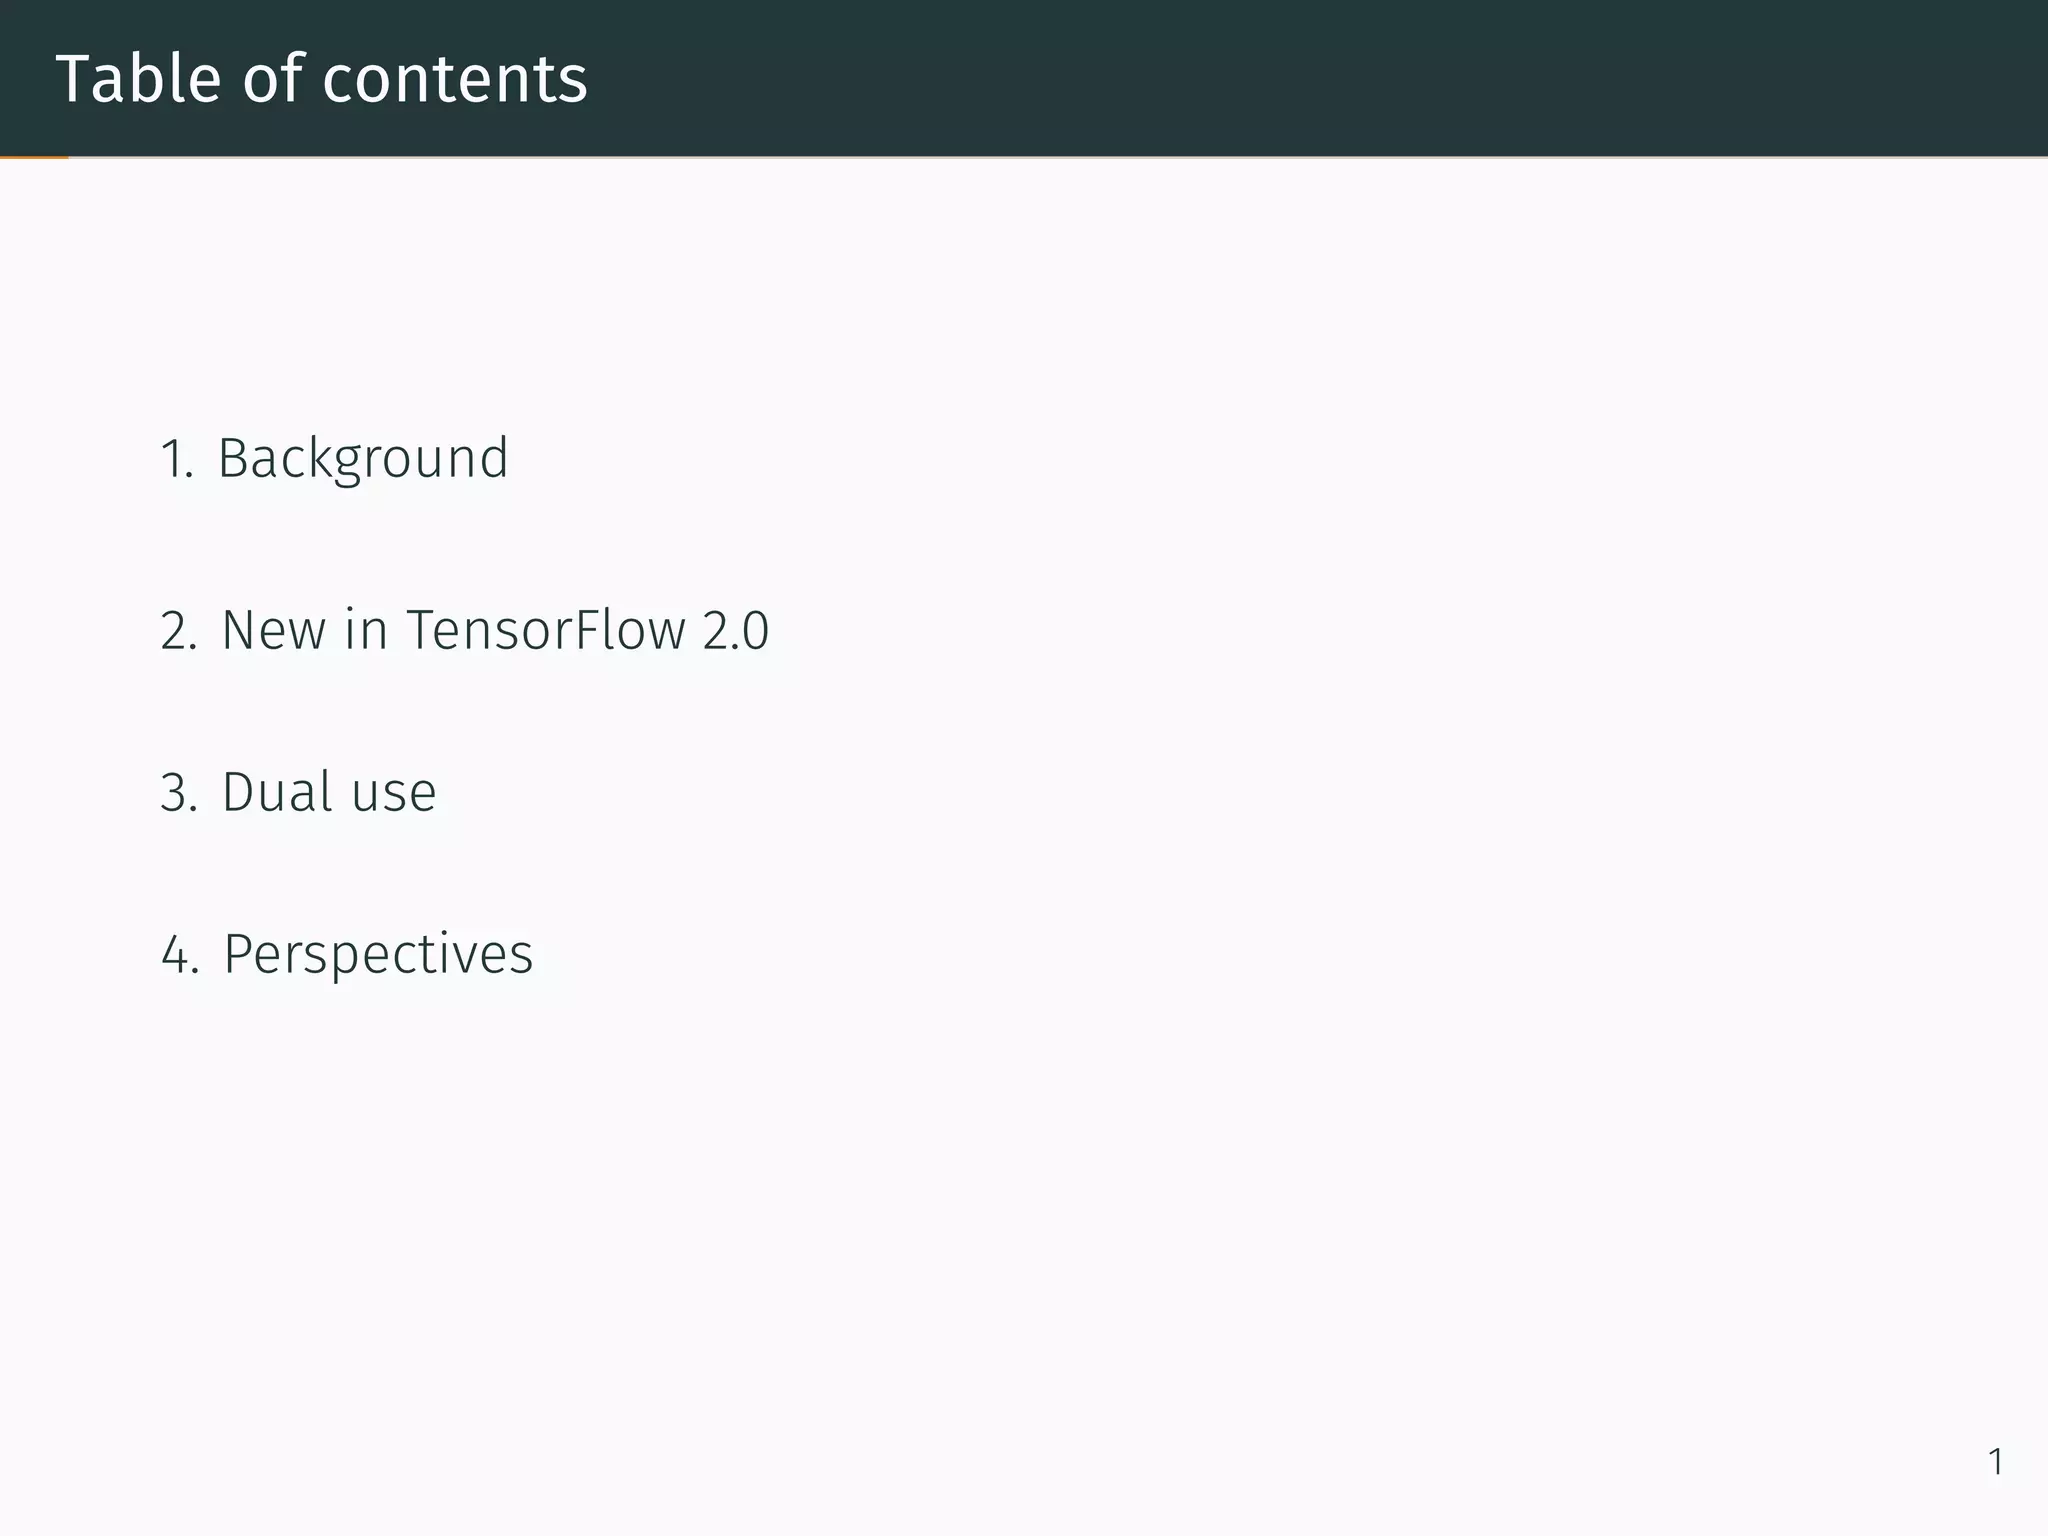Click the word 'Dual' in item three

[x=277, y=793]
